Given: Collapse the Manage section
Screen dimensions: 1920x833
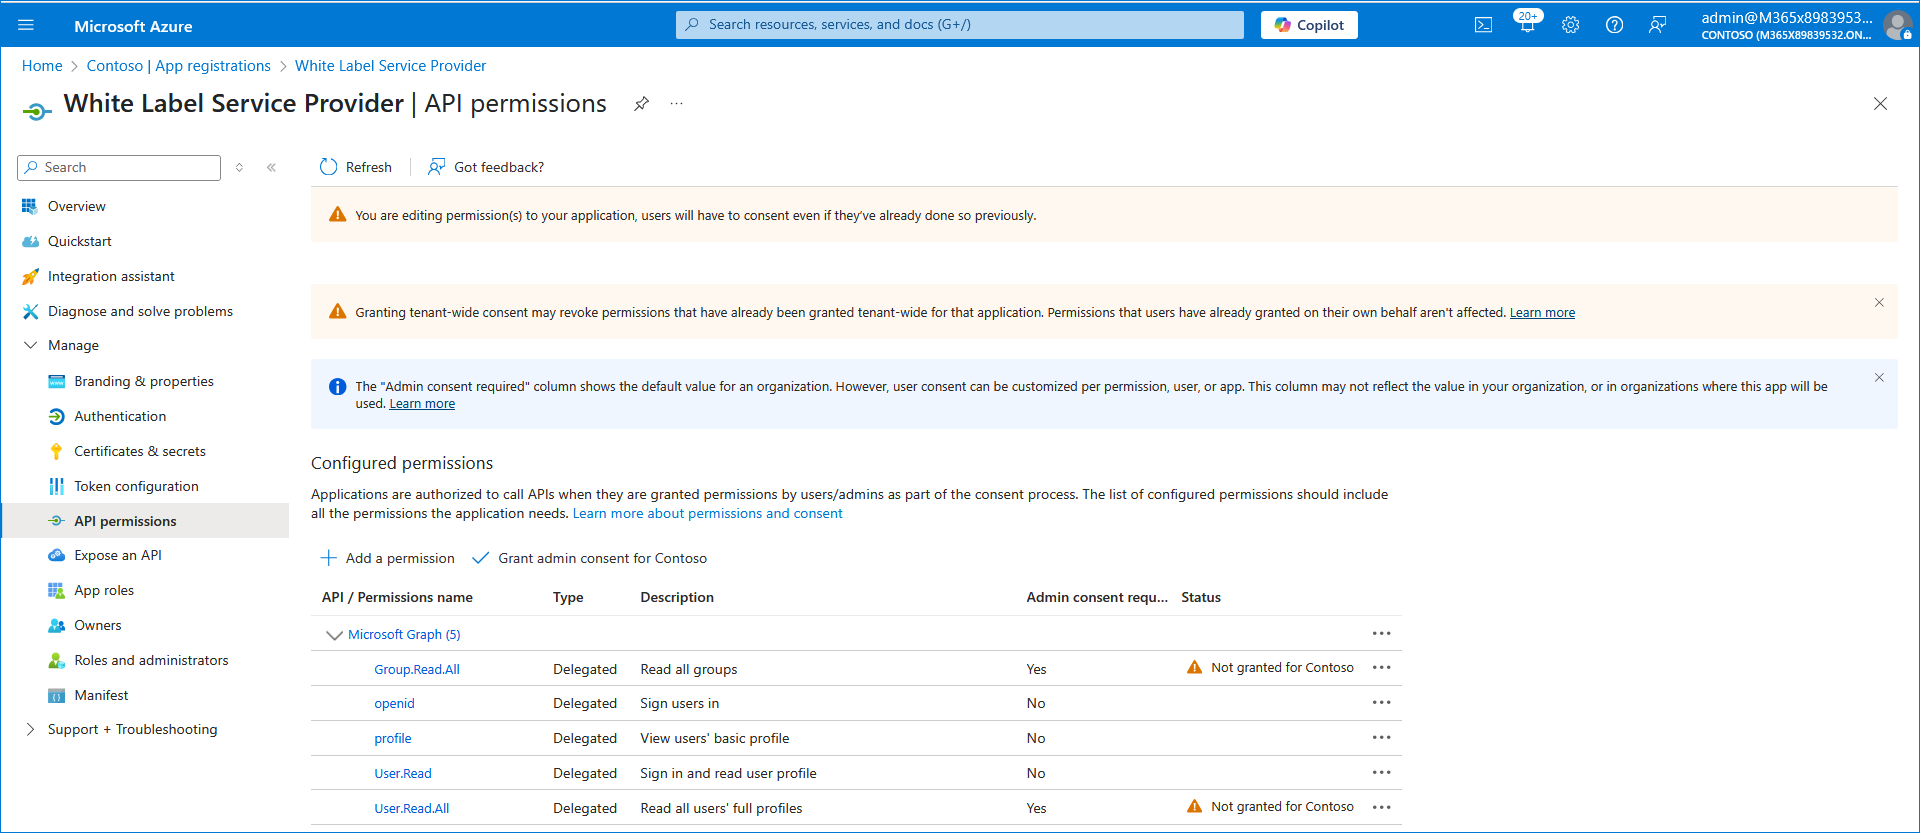Looking at the screenshot, I should [x=31, y=345].
